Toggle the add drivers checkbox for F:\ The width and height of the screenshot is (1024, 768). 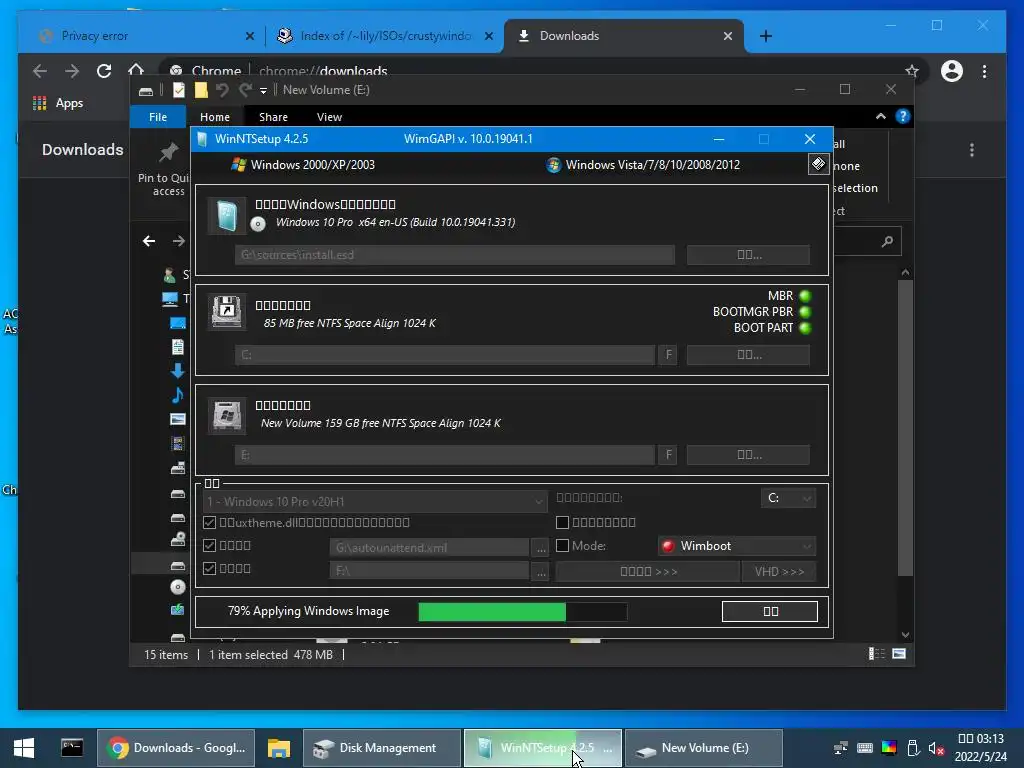(210, 568)
